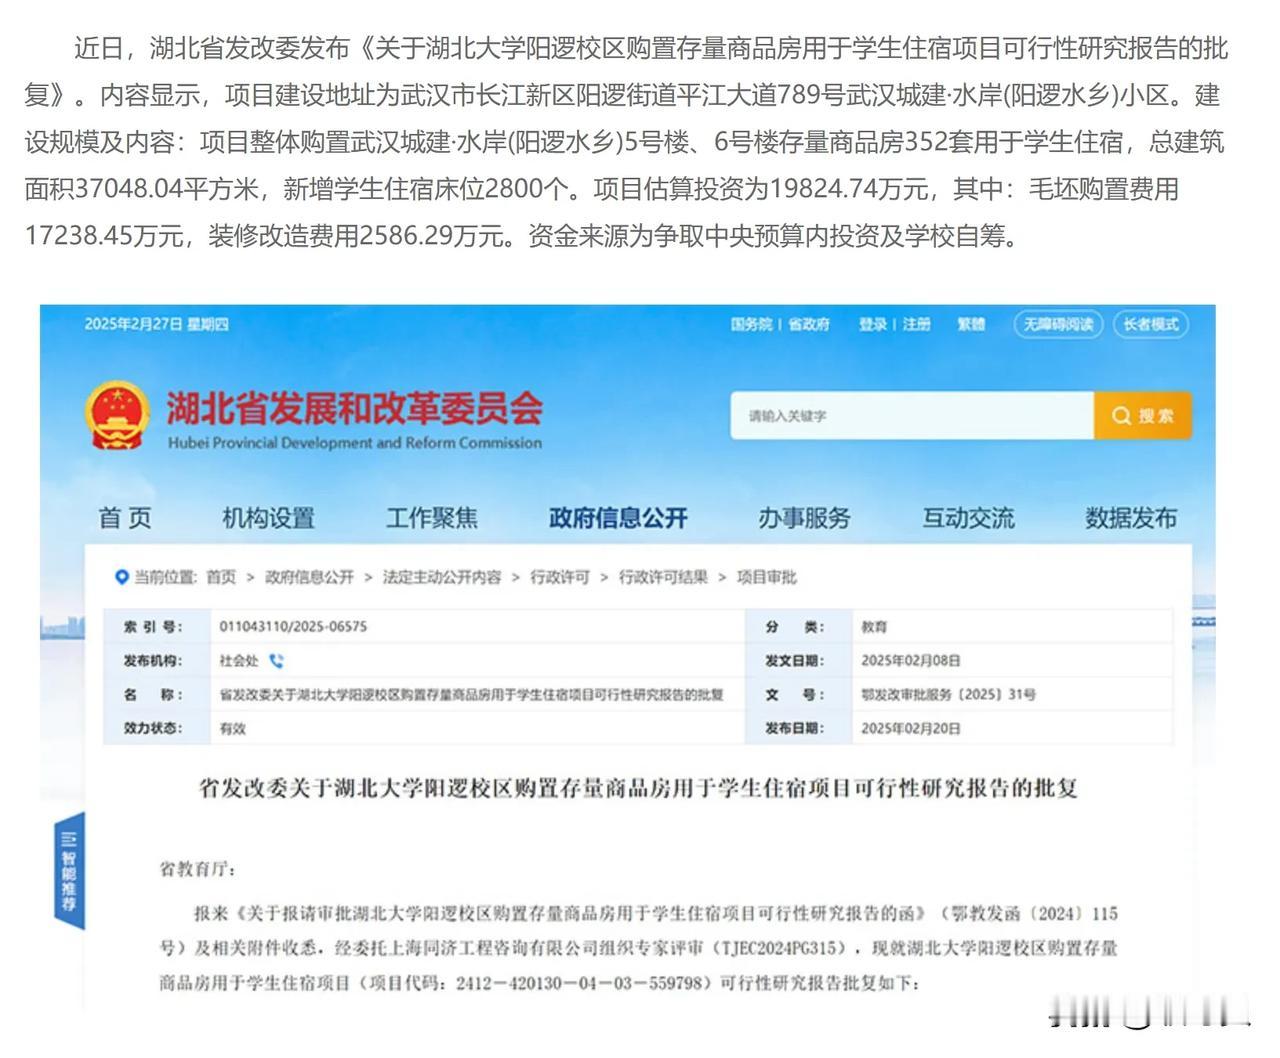Click document number 鄂发改审批服务〔2025〕31号

(948, 694)
